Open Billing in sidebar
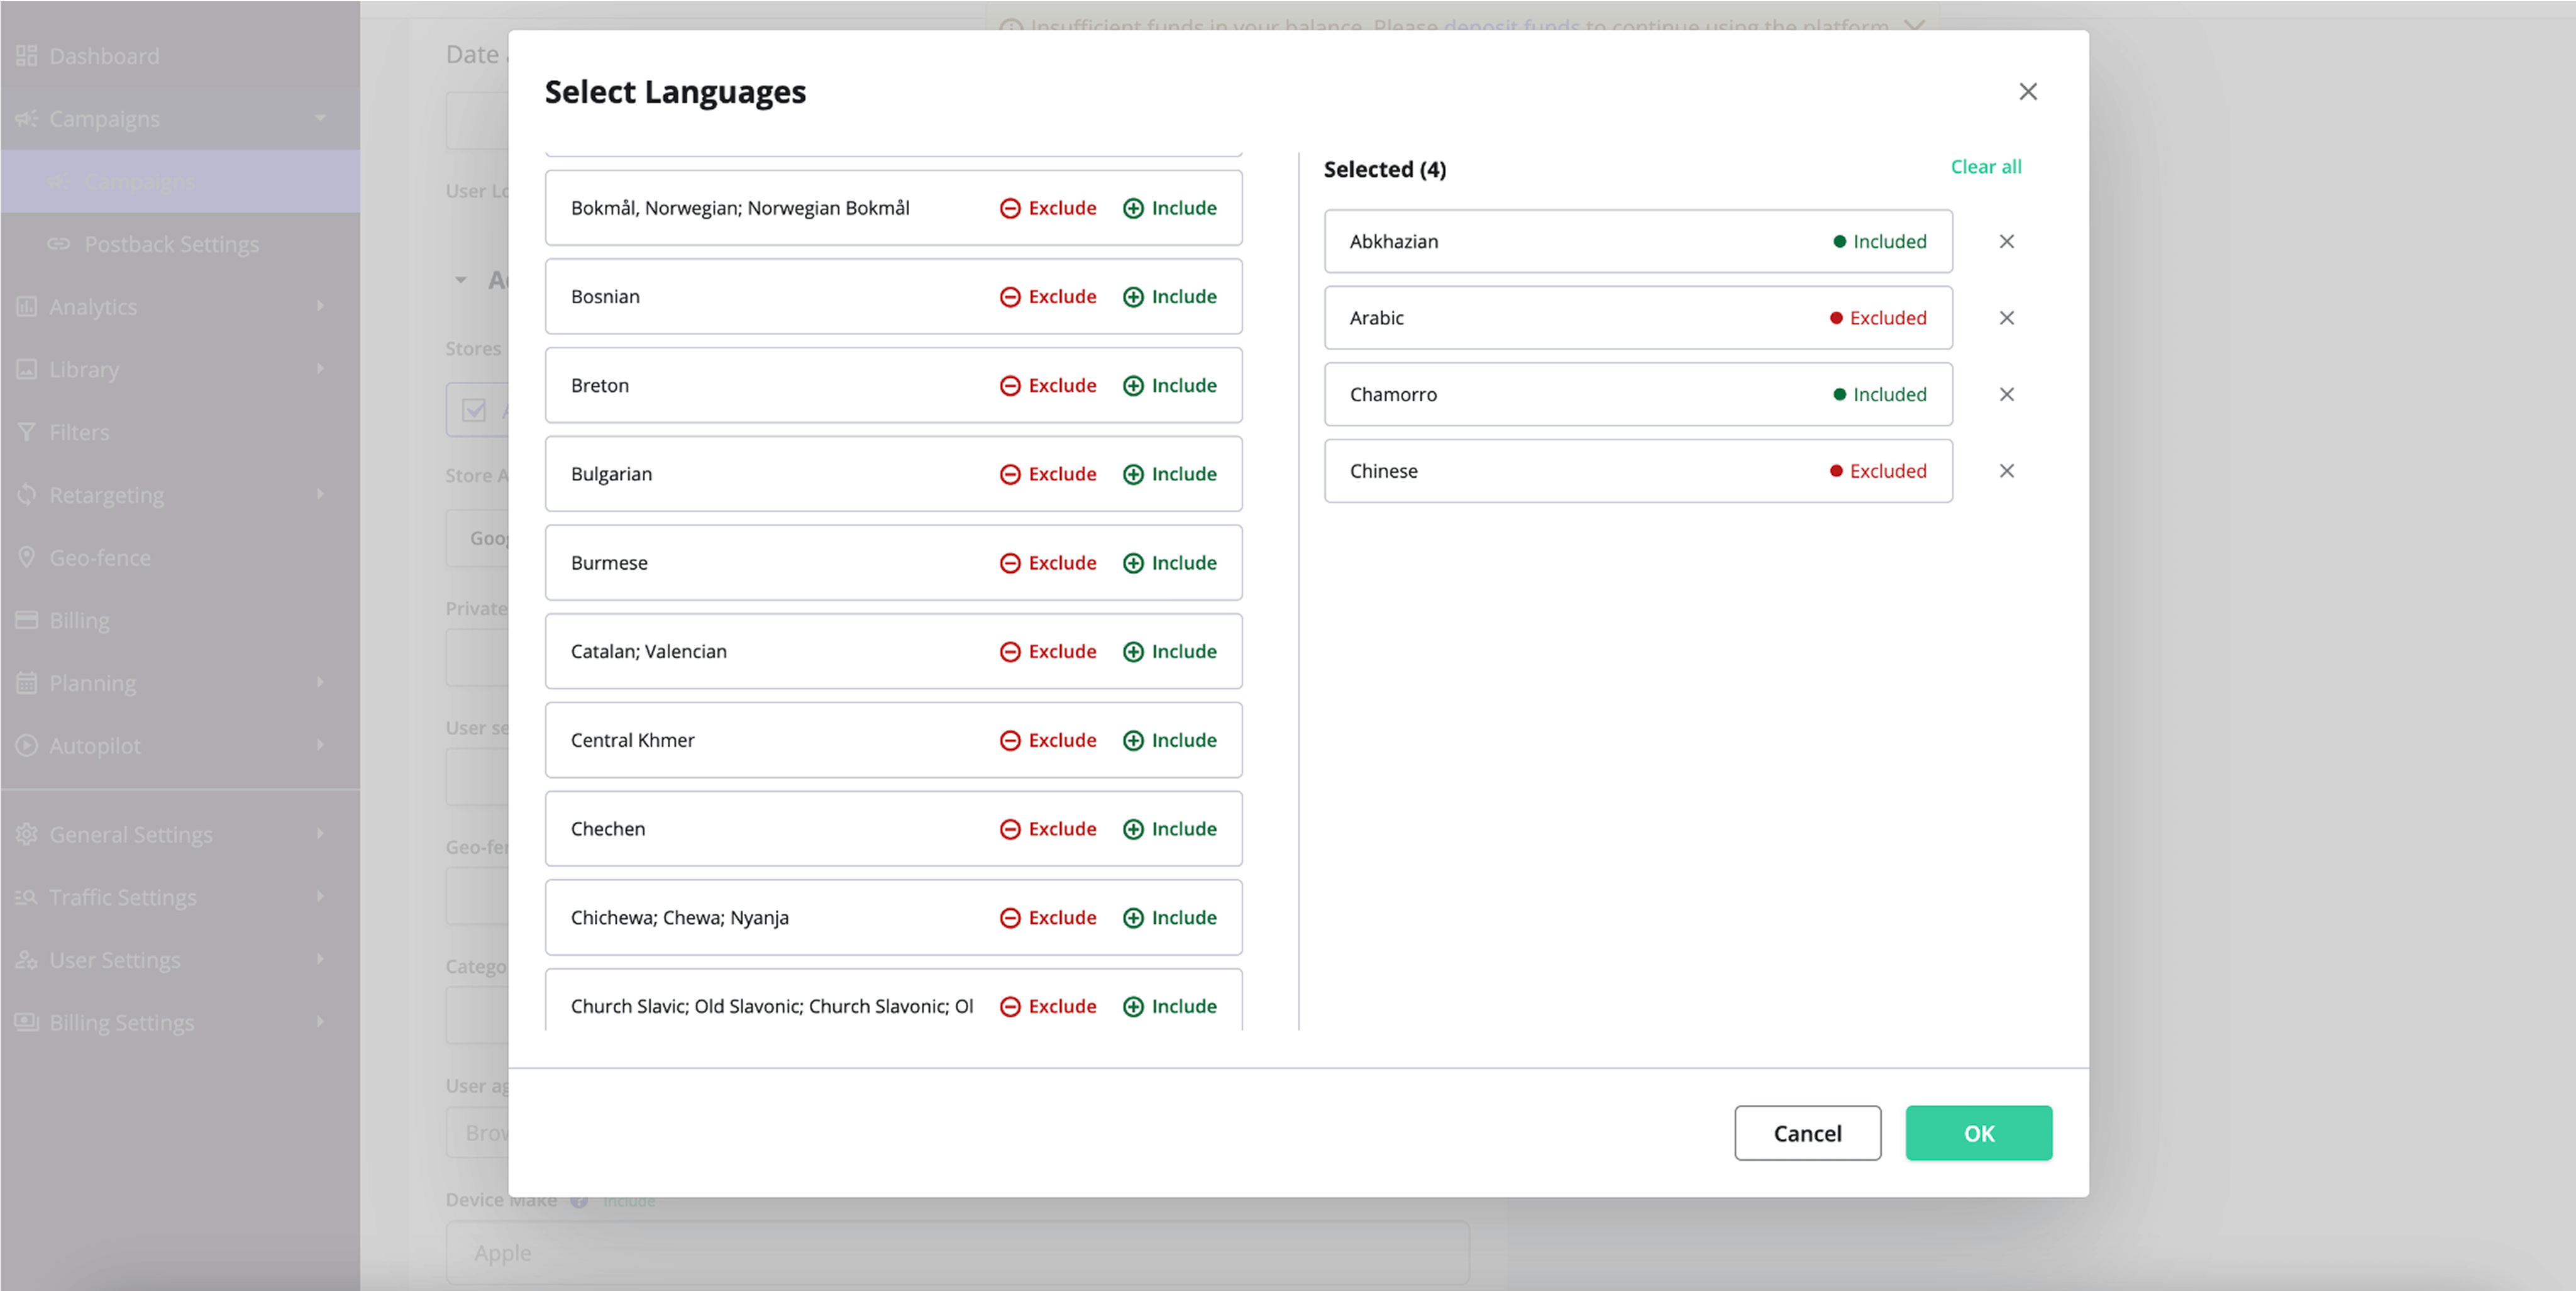The height and width of the screenshot is (1291, 2576). pos(180,621)
